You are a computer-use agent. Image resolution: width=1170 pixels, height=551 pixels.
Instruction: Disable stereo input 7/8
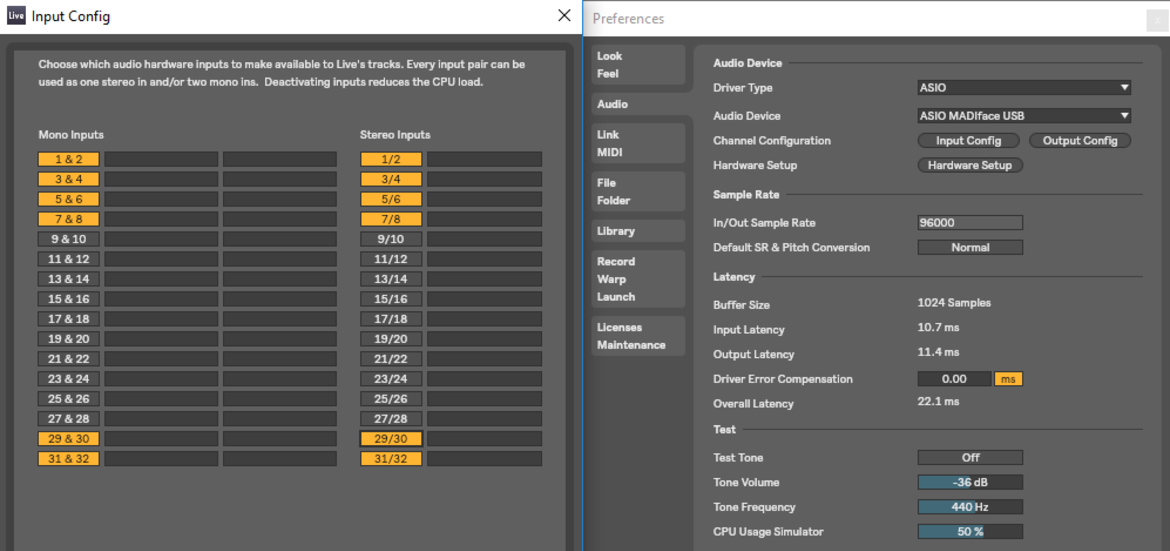click(391, 220)
